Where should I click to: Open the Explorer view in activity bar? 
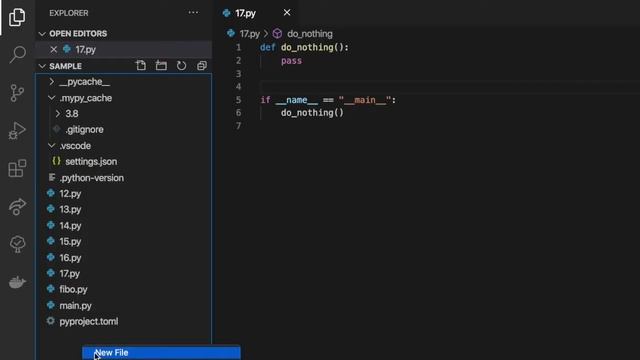click(x=17, y=17)
